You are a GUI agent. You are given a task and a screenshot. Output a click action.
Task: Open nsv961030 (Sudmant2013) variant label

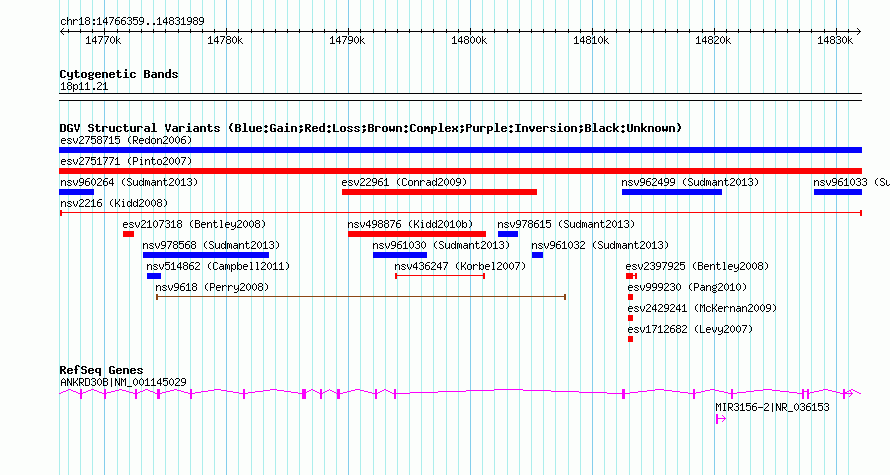(441, 245)
